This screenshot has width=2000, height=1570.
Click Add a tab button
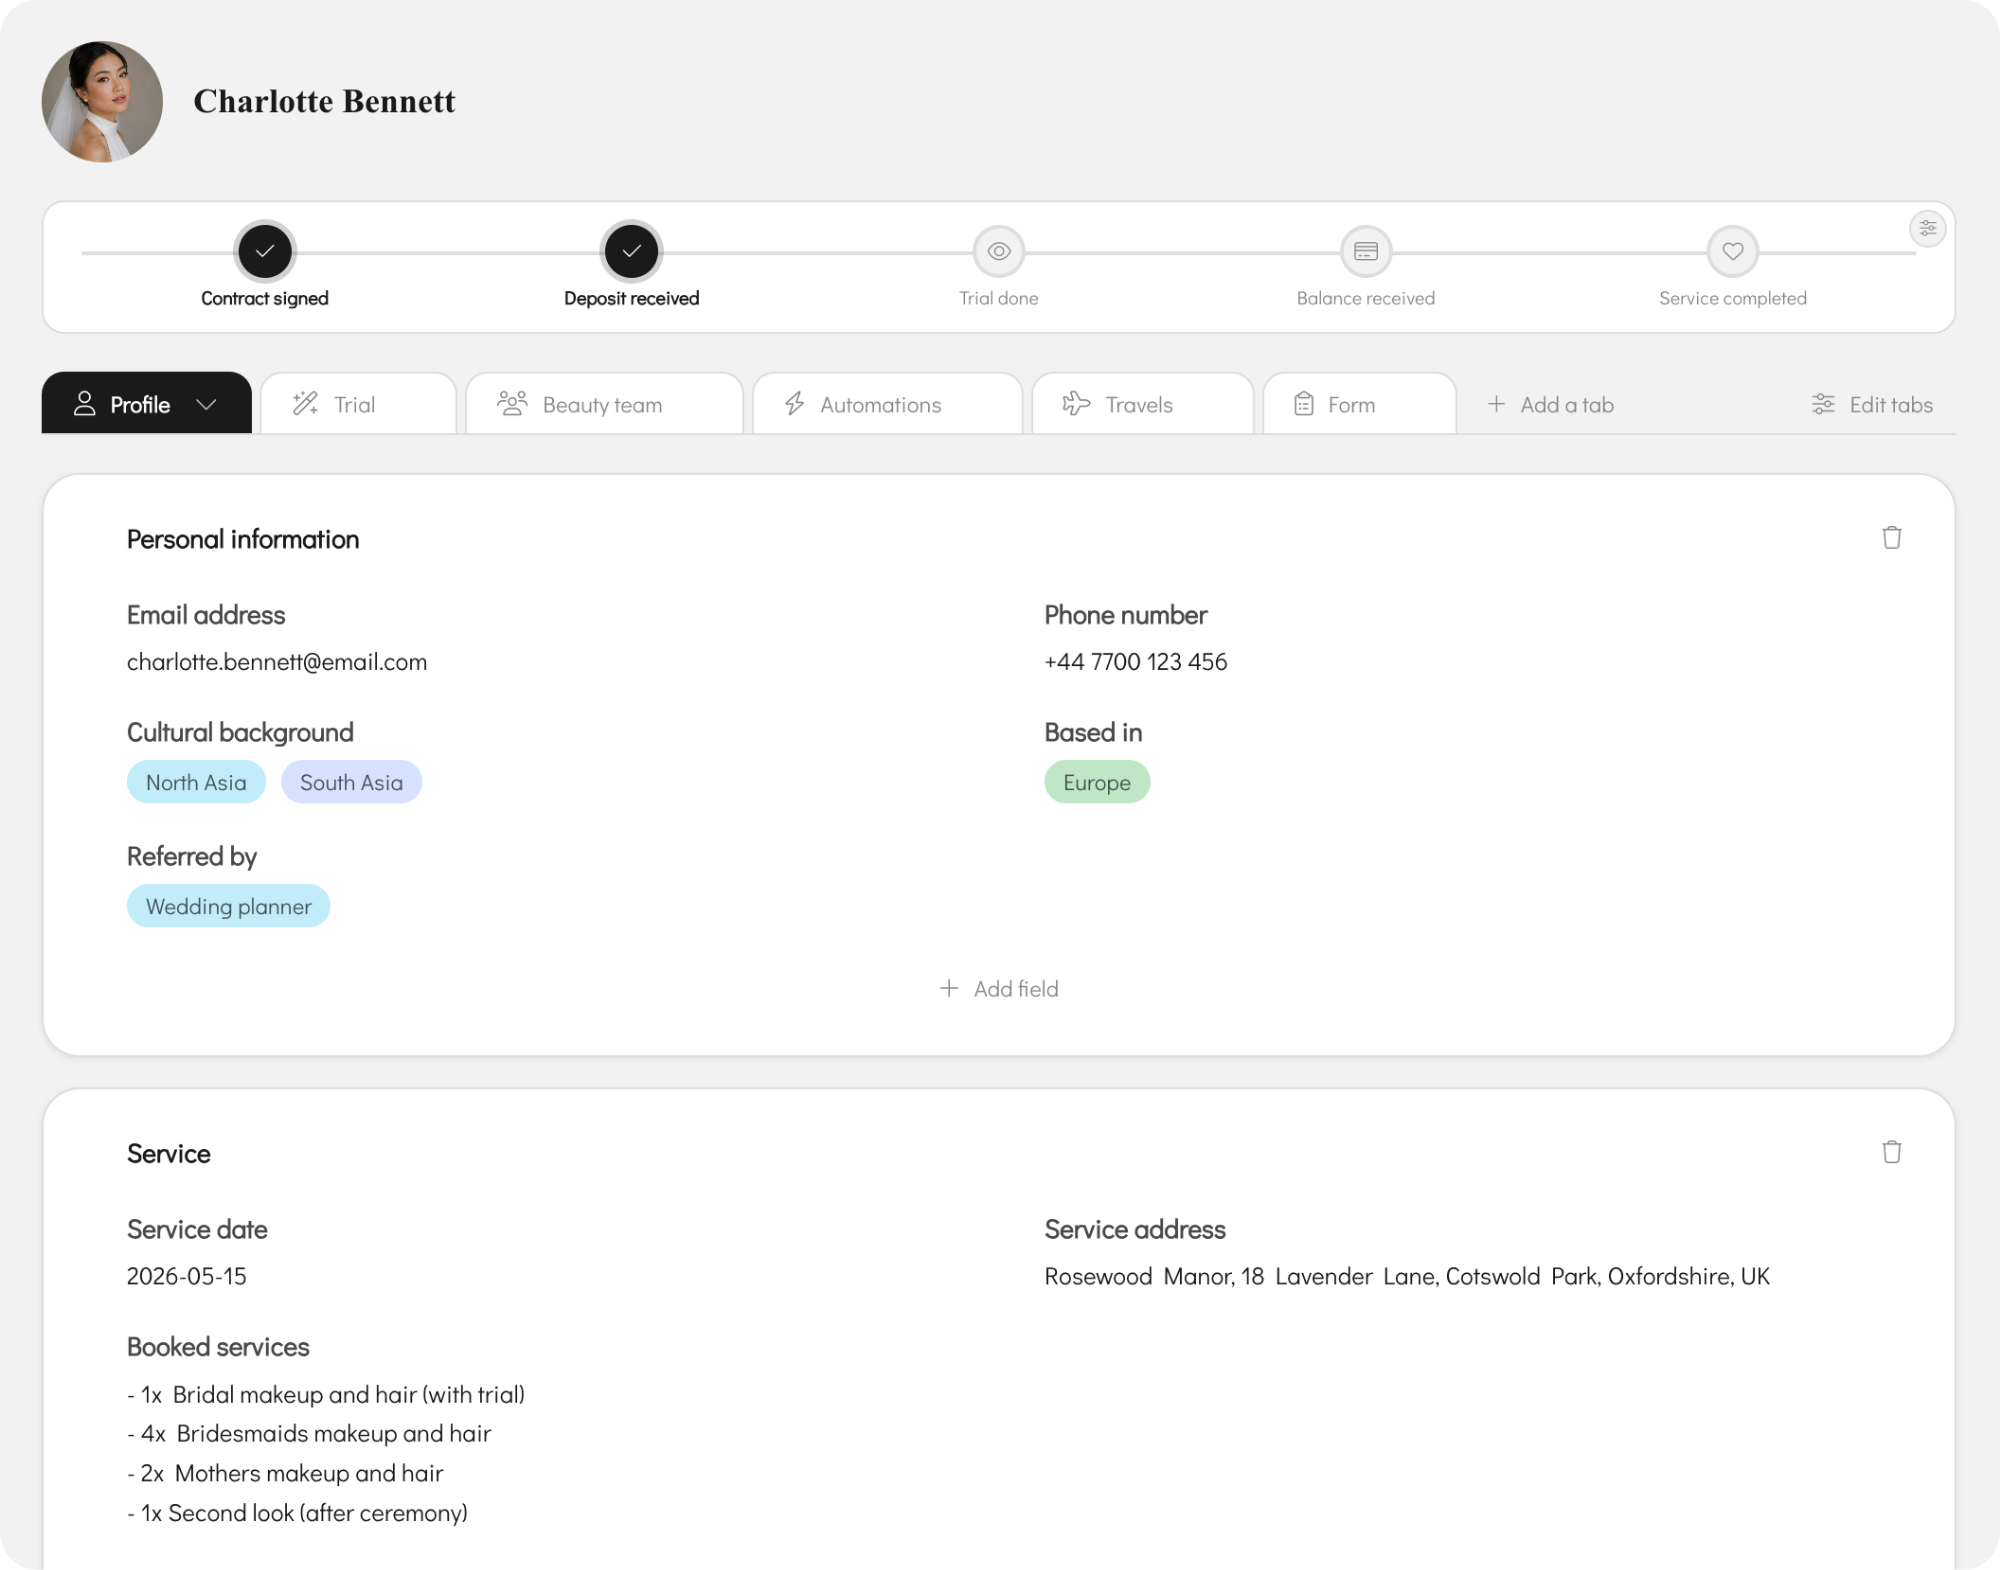coord(1550,404)
